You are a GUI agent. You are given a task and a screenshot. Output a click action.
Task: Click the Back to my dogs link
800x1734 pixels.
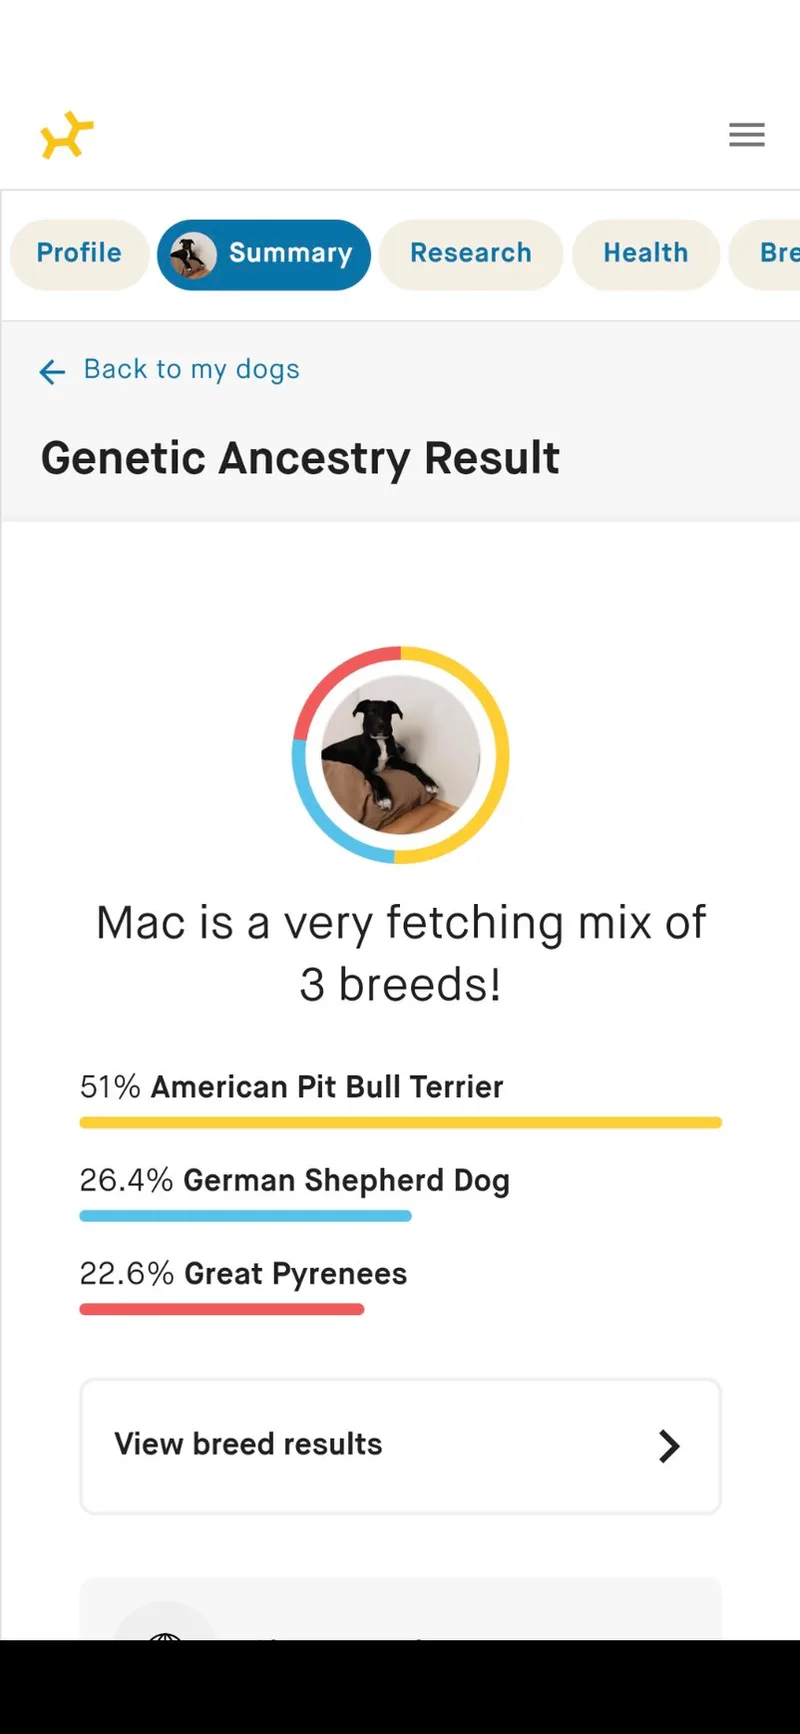tap(191, 370)
